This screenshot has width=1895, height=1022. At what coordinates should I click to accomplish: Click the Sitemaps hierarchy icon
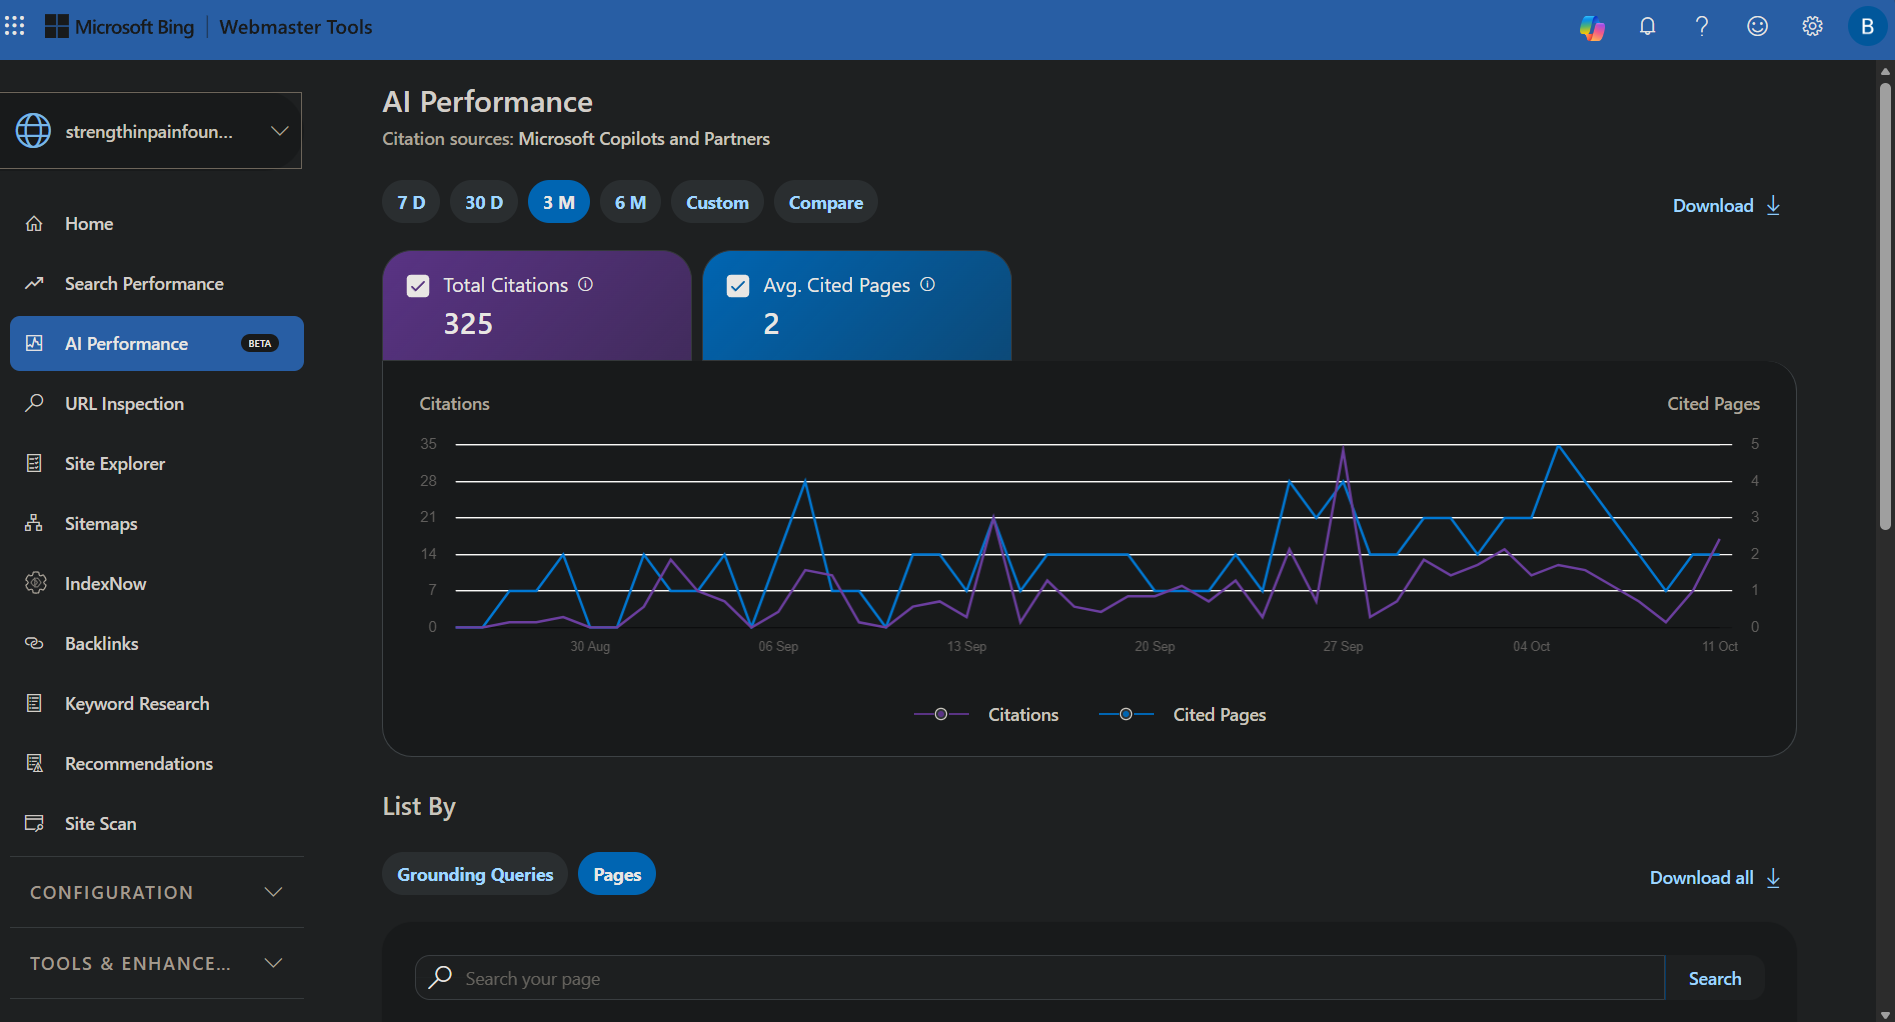[34, 523]
